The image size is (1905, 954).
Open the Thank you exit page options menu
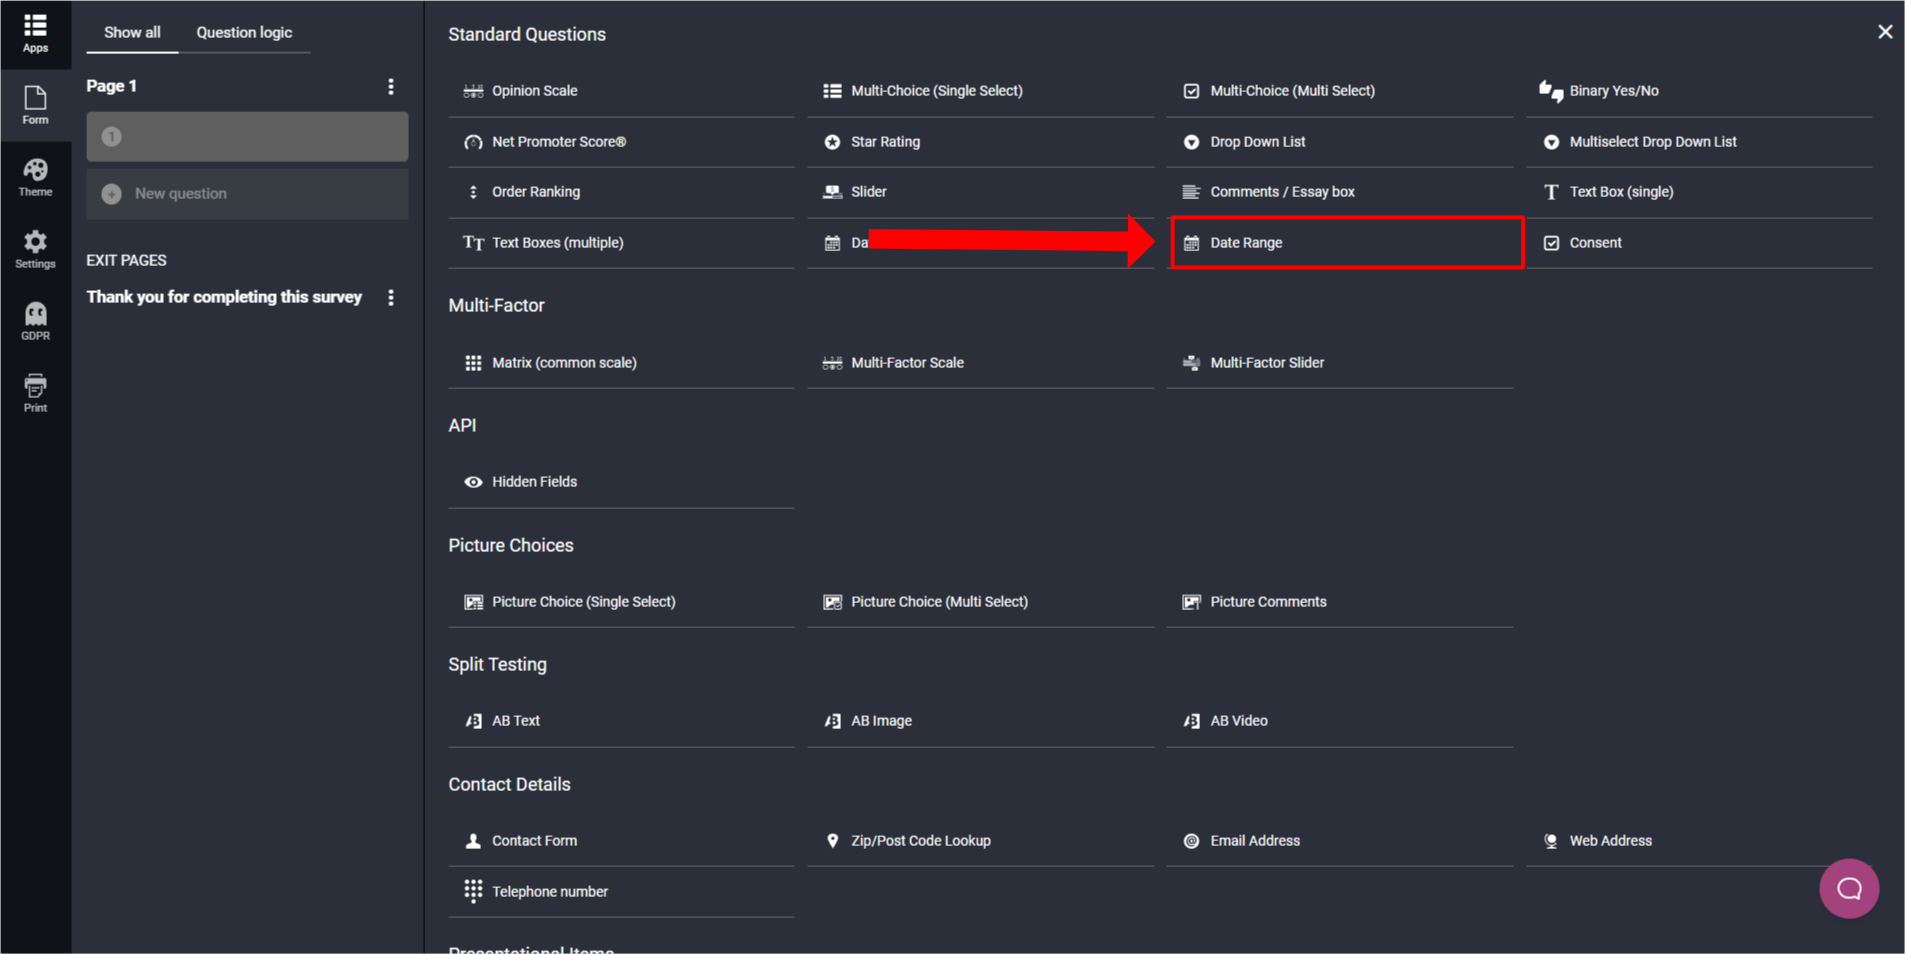click(x=391, y=298)
